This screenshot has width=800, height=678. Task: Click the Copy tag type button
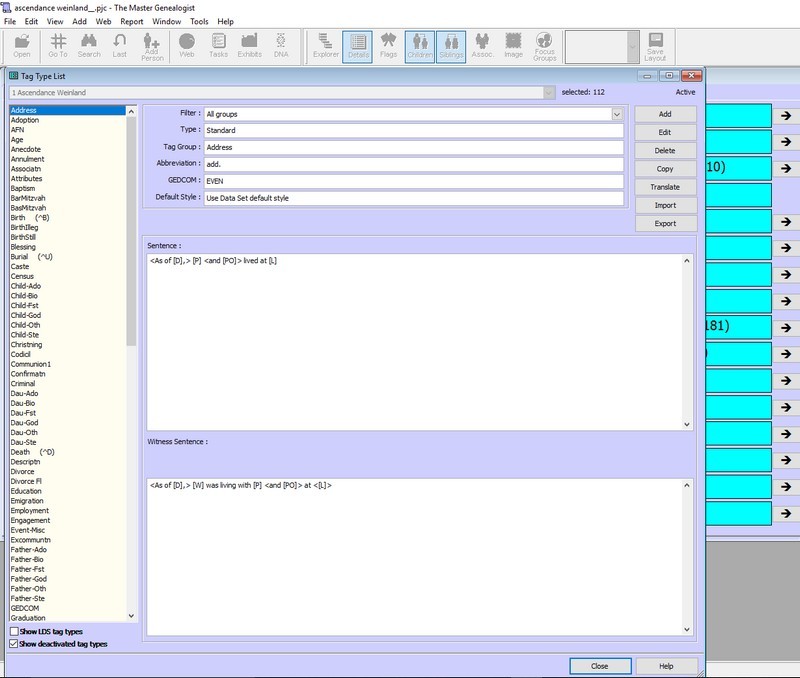pyautogui.click(x=665, y=169)
